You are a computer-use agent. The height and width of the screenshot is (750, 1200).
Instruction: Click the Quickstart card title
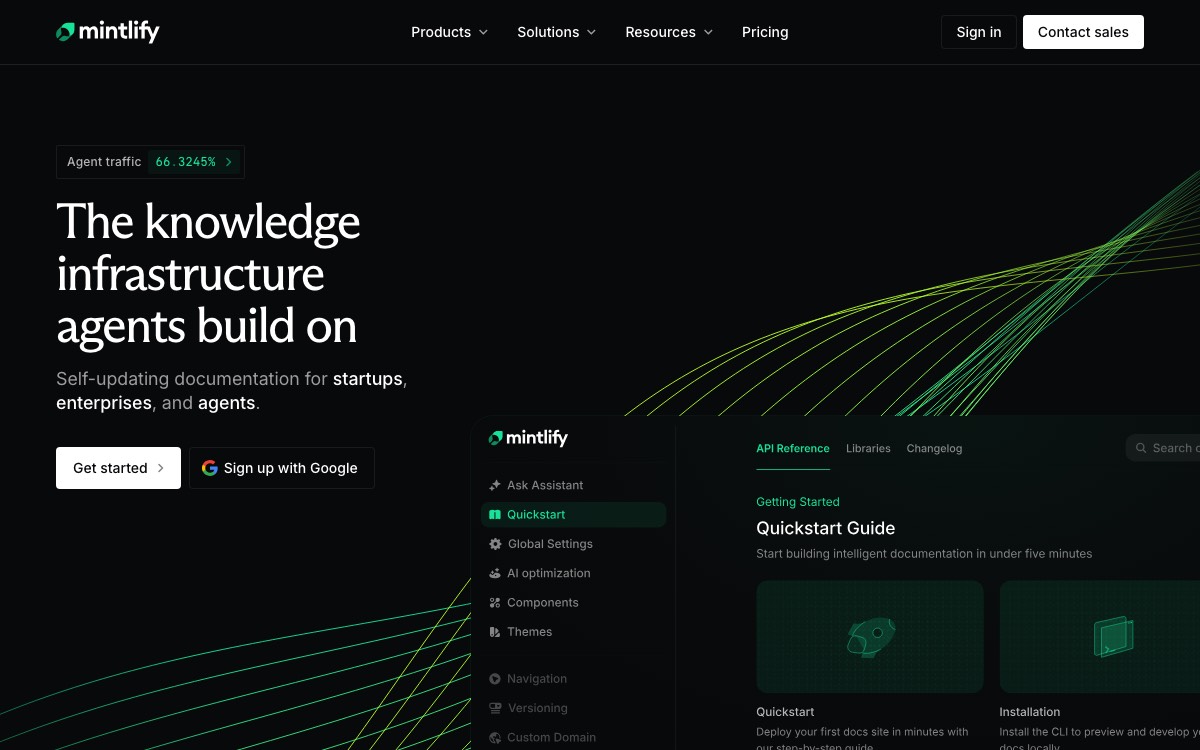coord(785,712)
